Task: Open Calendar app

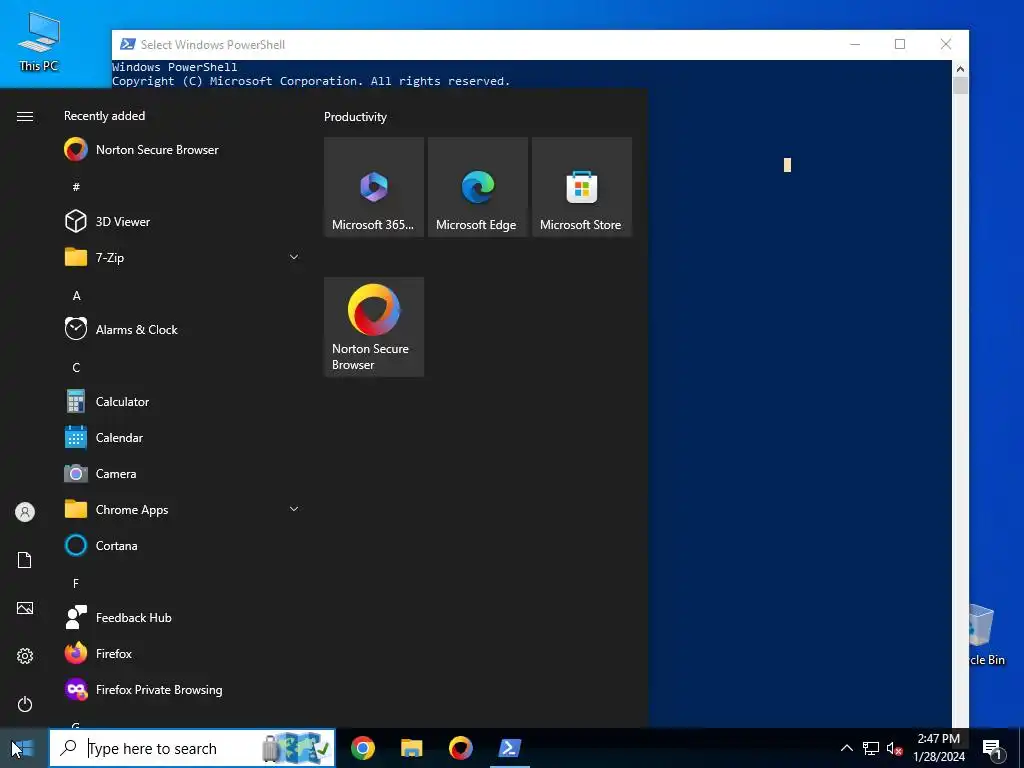Action: 181,438
